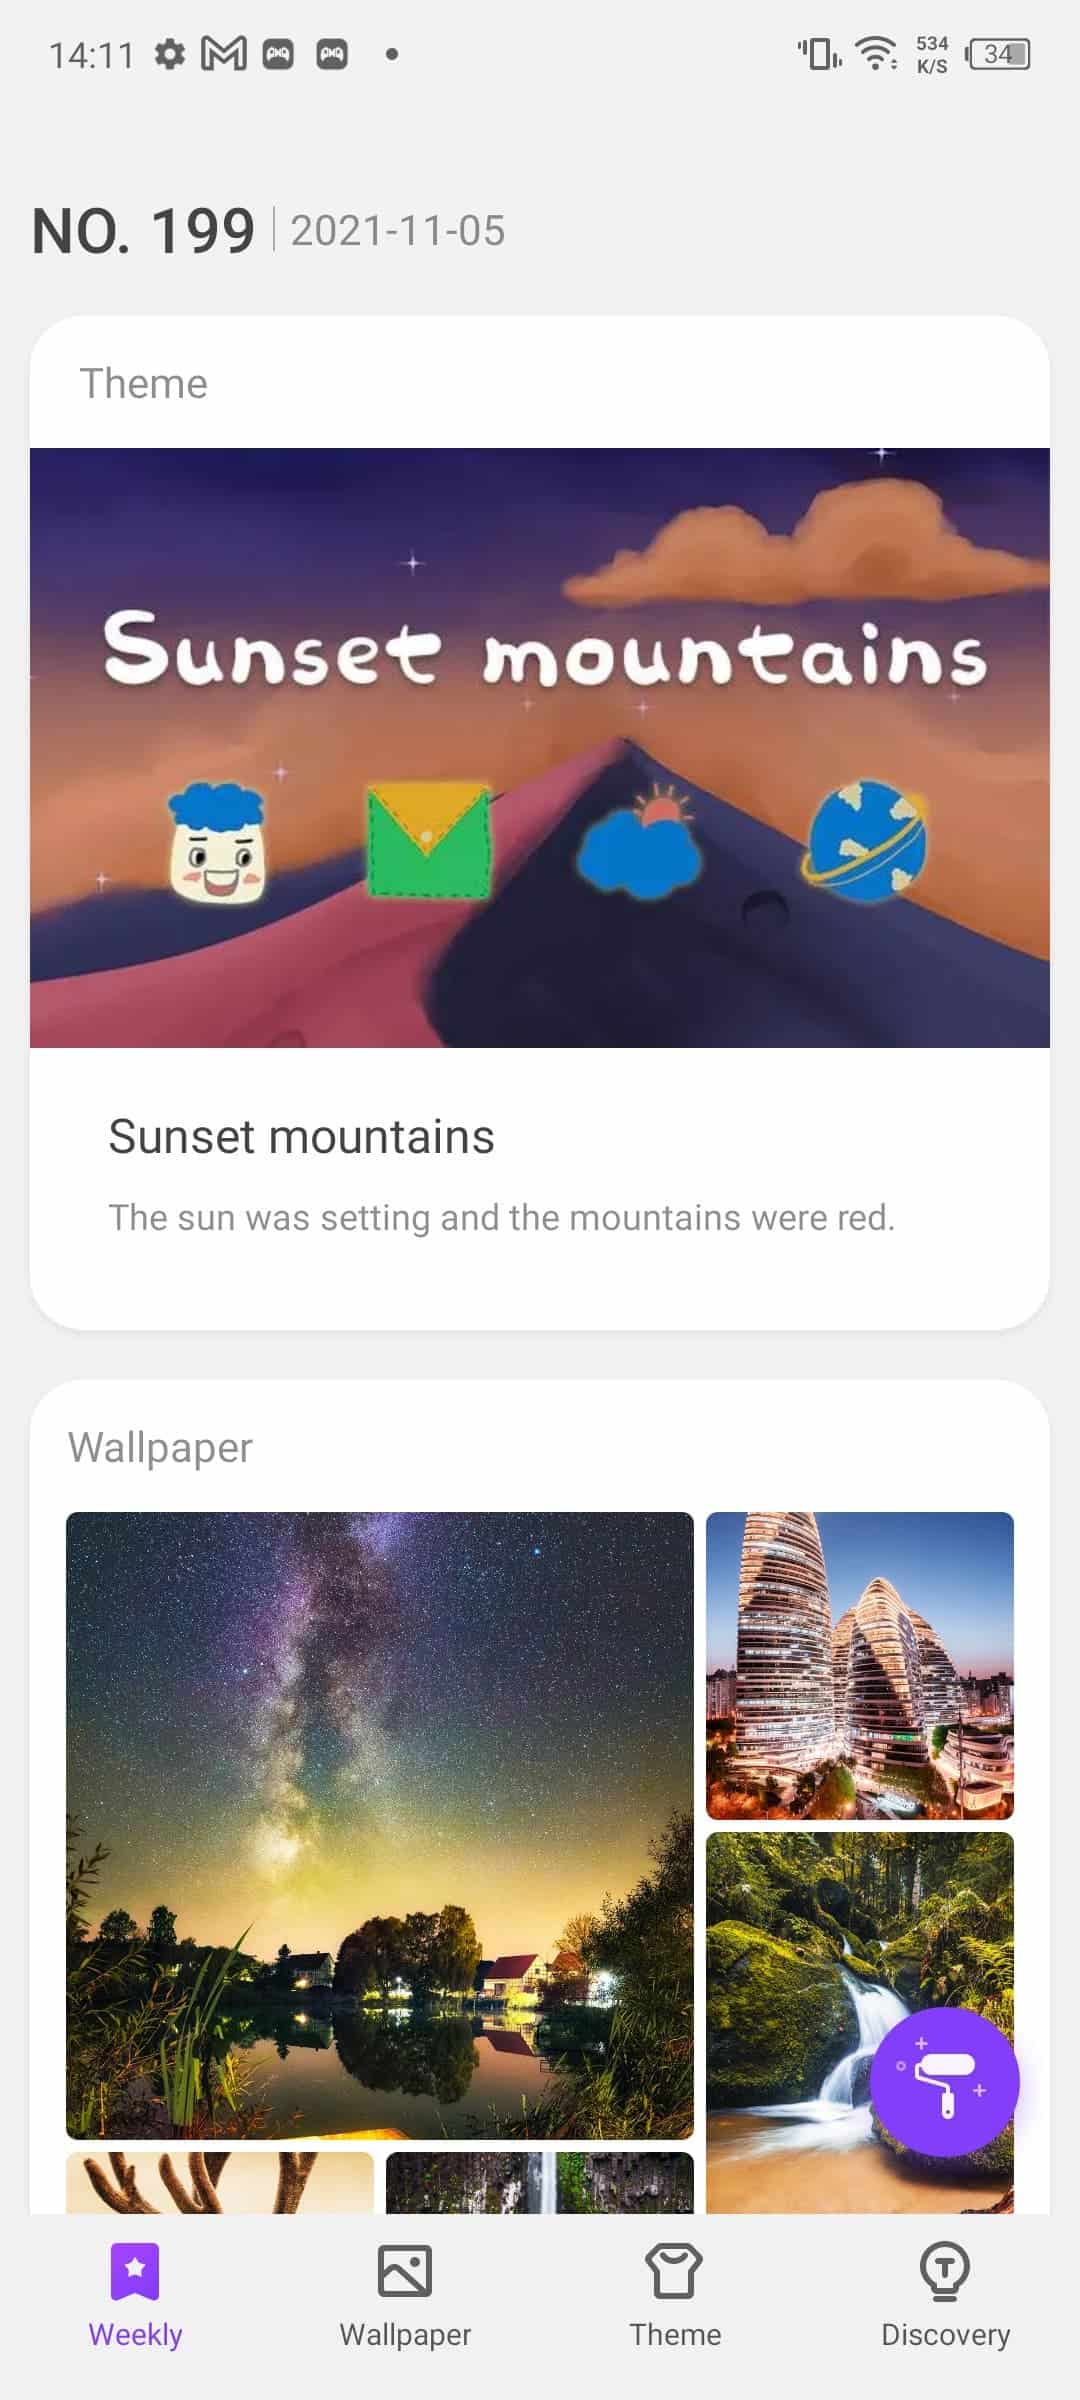Open the curved skyscrapers city wallpaper
The height and width of the screenshot is (2400, 1080).
click(x=860, y=1665)
